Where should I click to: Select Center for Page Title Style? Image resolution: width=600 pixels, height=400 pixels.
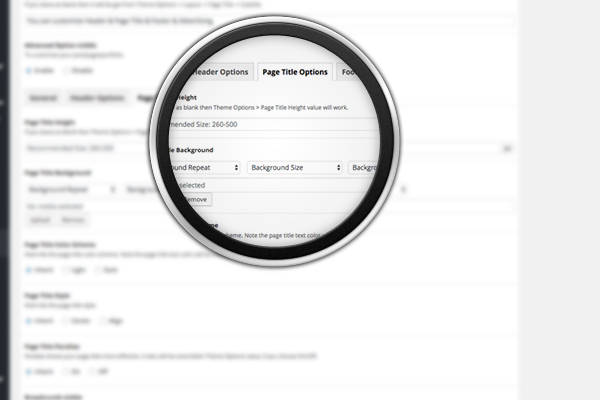68,321
